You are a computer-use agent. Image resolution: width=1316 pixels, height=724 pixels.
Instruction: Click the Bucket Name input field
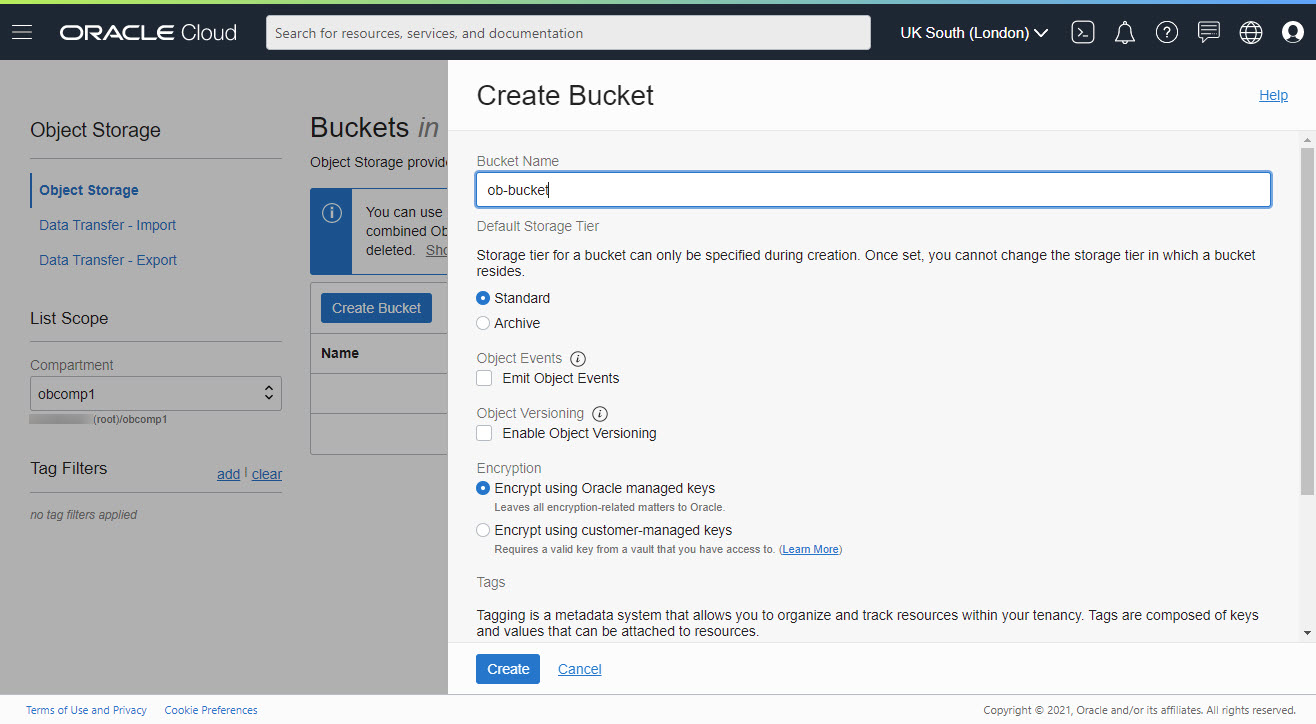pos(873,190)
